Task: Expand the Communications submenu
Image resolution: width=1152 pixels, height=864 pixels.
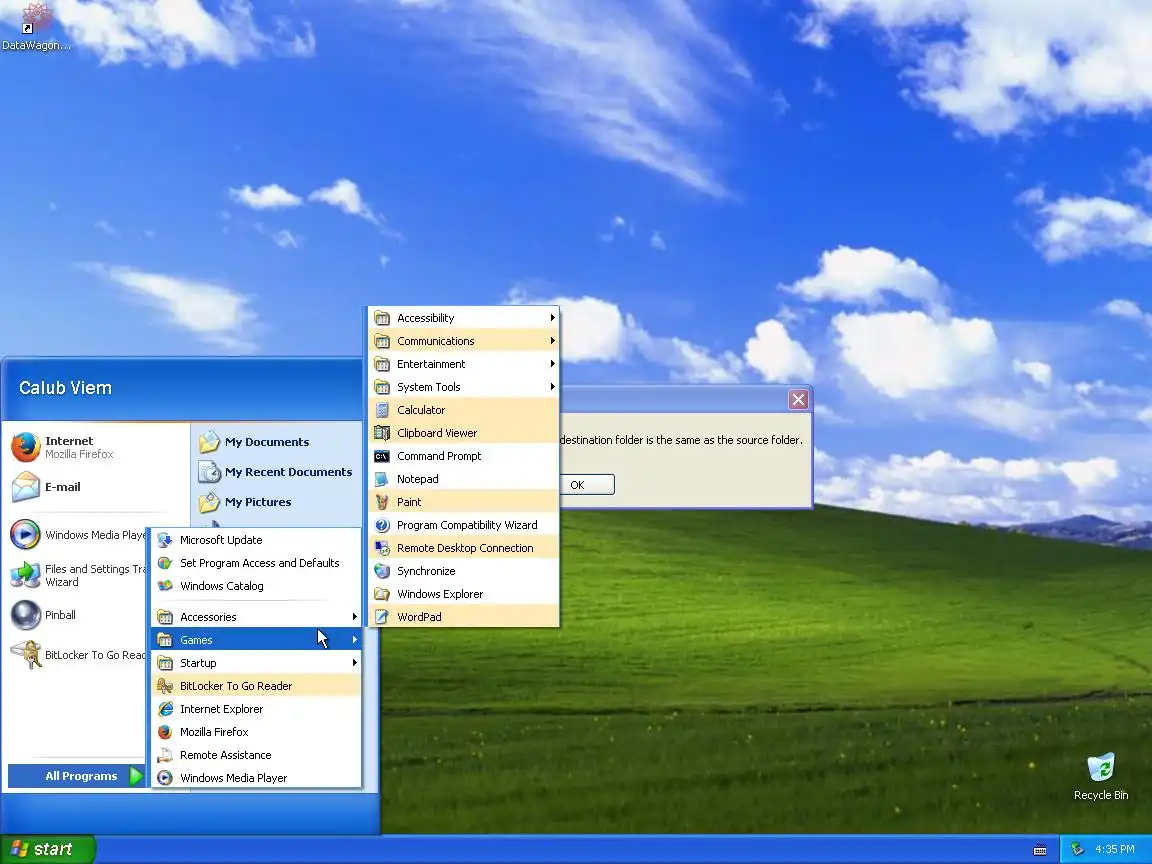Action: tap(464, 341)
